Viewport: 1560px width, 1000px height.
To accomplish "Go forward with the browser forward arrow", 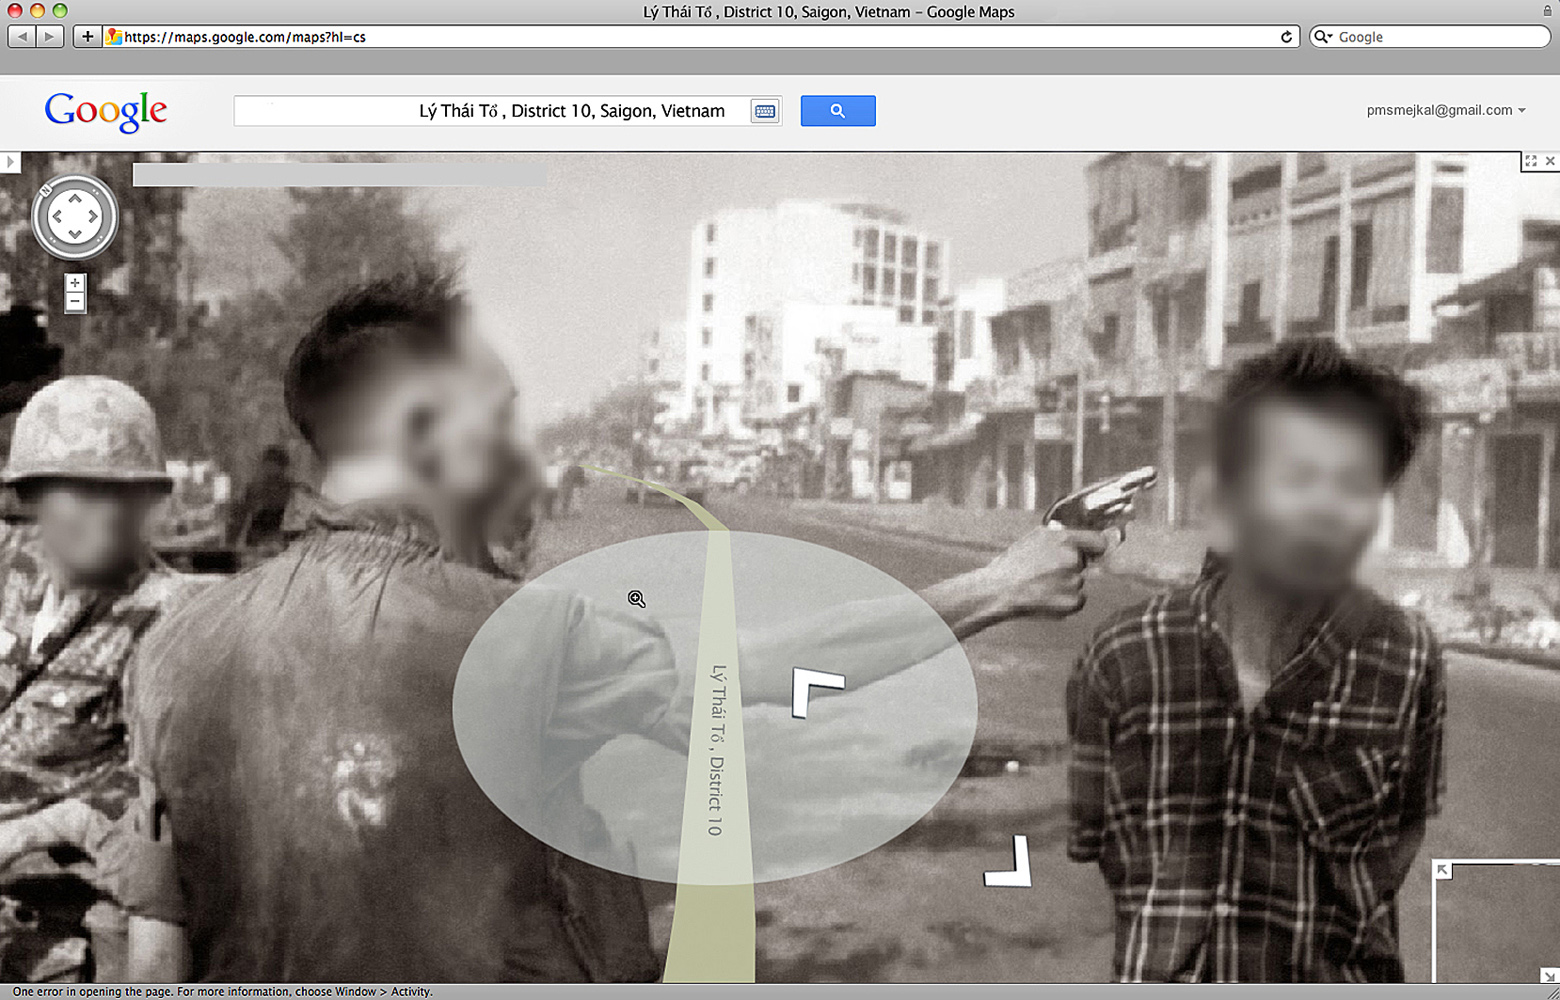I will pyautogui.click(x=50, y=37).
